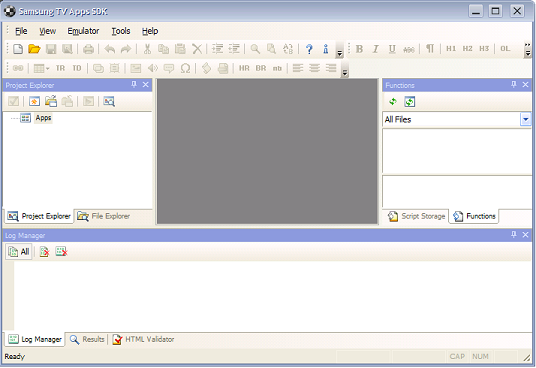Toggle Italic formatting
Viewport: 536px width, 368px height.
[376, 49]
